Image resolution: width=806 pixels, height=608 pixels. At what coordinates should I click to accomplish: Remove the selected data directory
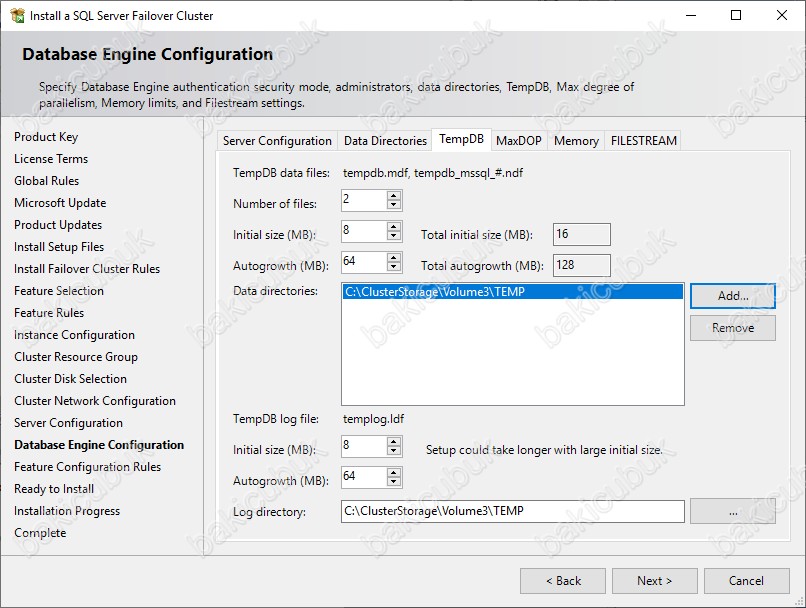(732, 328)
